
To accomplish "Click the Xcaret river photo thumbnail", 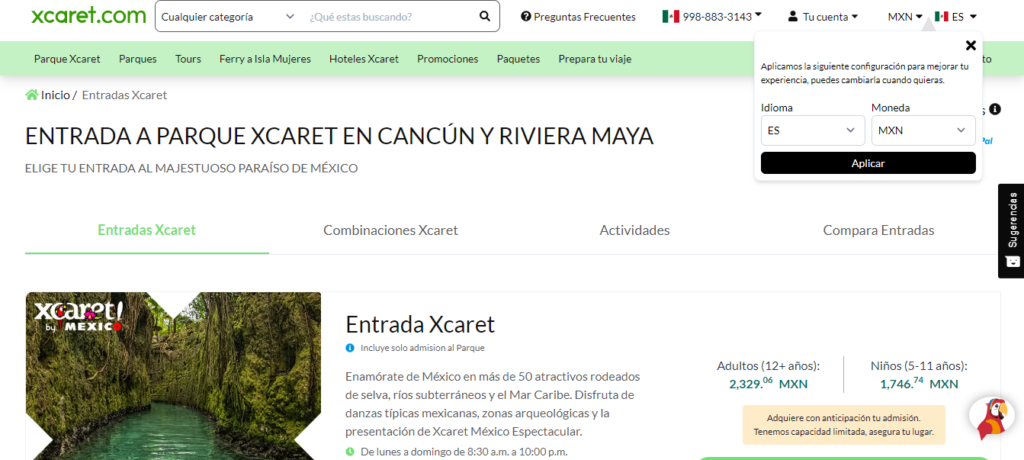I will pyautogui.click(x=173, y=376).
